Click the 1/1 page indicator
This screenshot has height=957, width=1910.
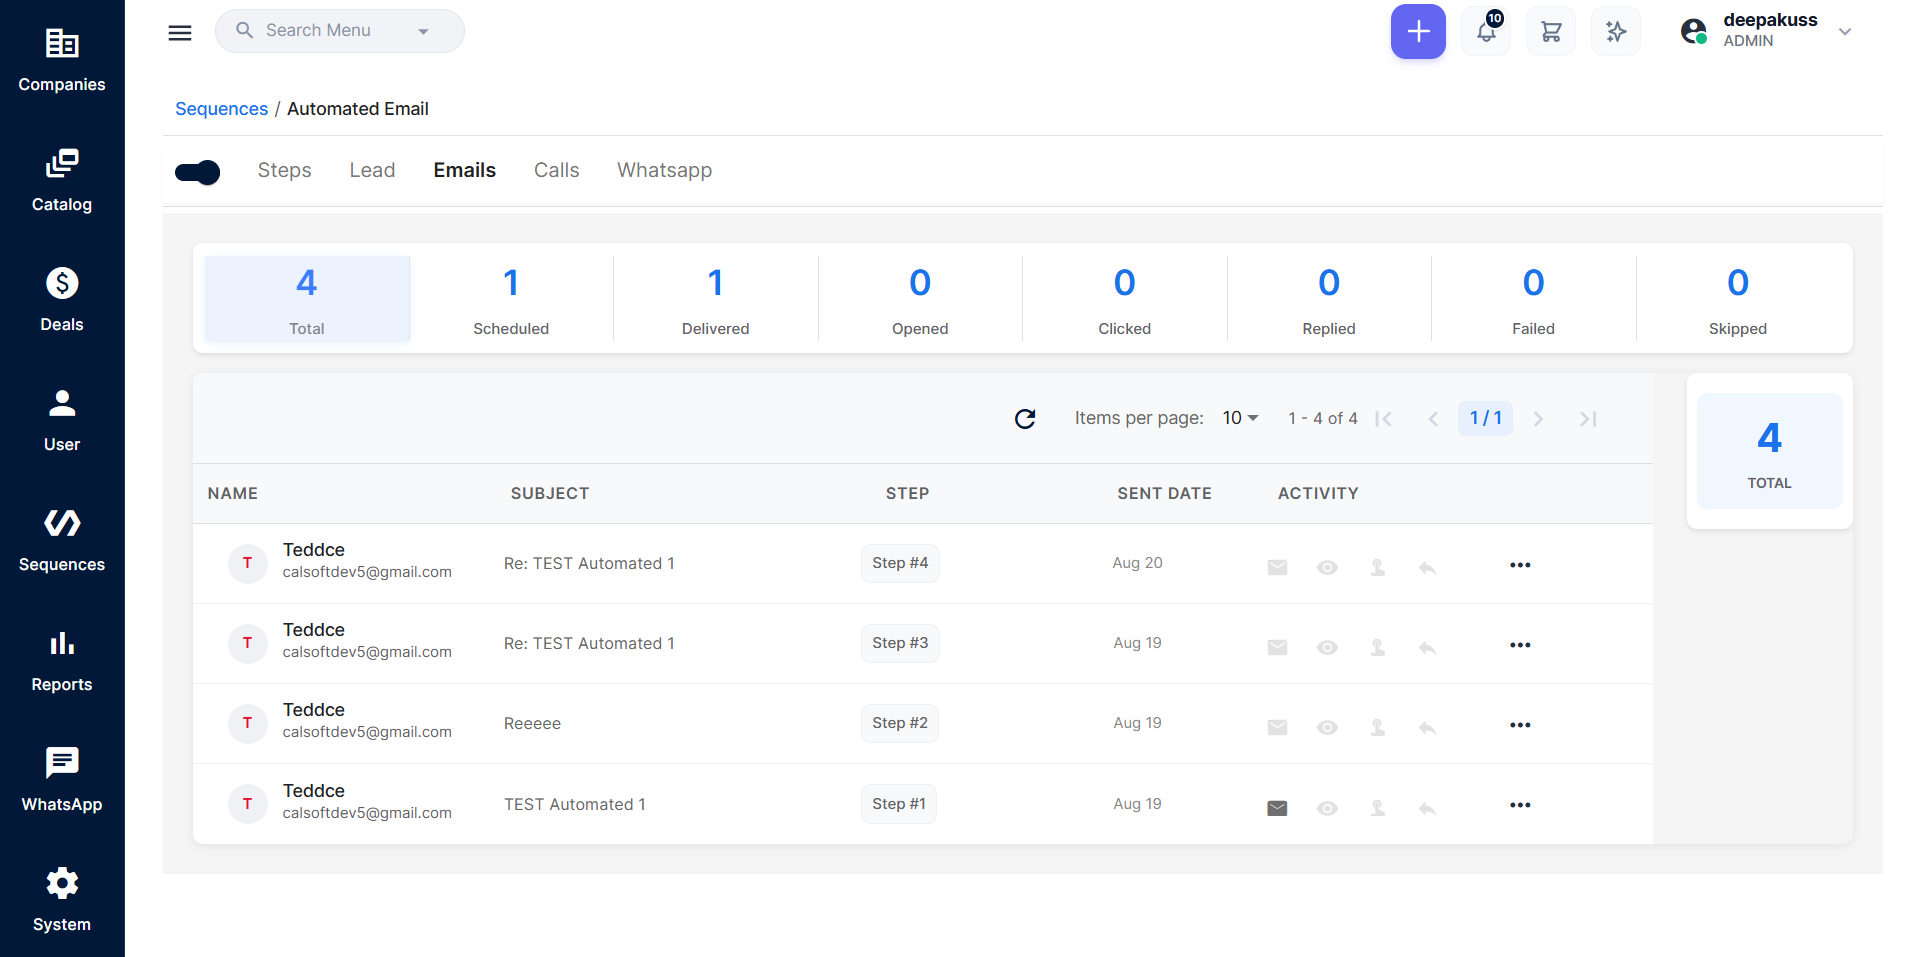pyautogui.click(x=1486, y=418)
